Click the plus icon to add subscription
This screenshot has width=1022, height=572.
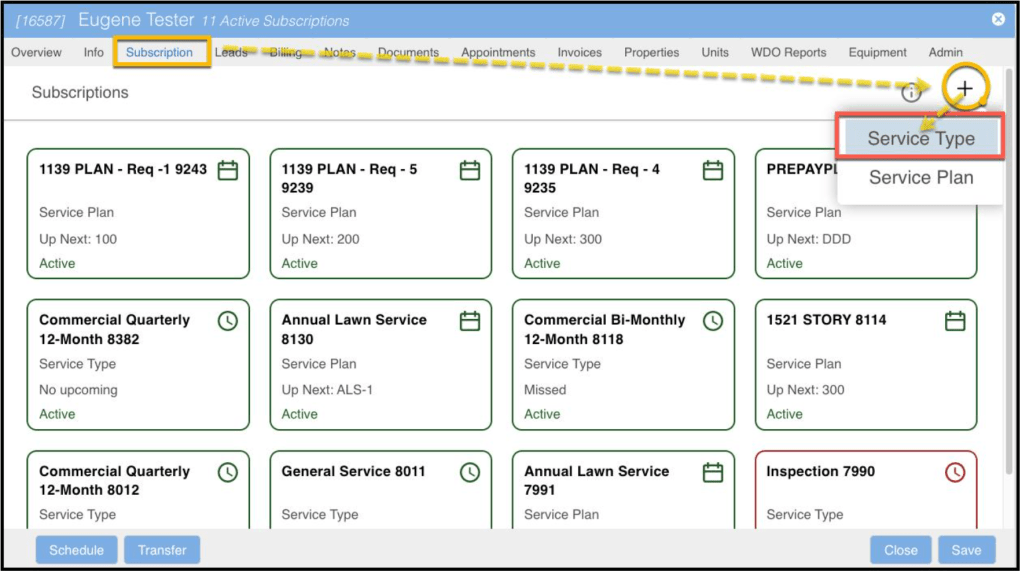pos(964,90)
